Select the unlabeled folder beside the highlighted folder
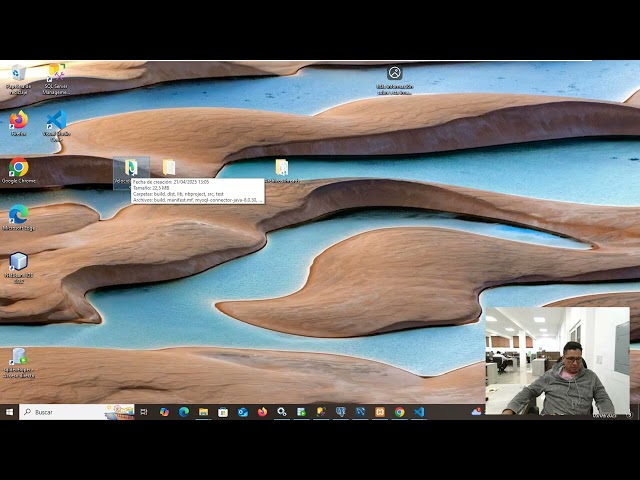 [169, 167]
